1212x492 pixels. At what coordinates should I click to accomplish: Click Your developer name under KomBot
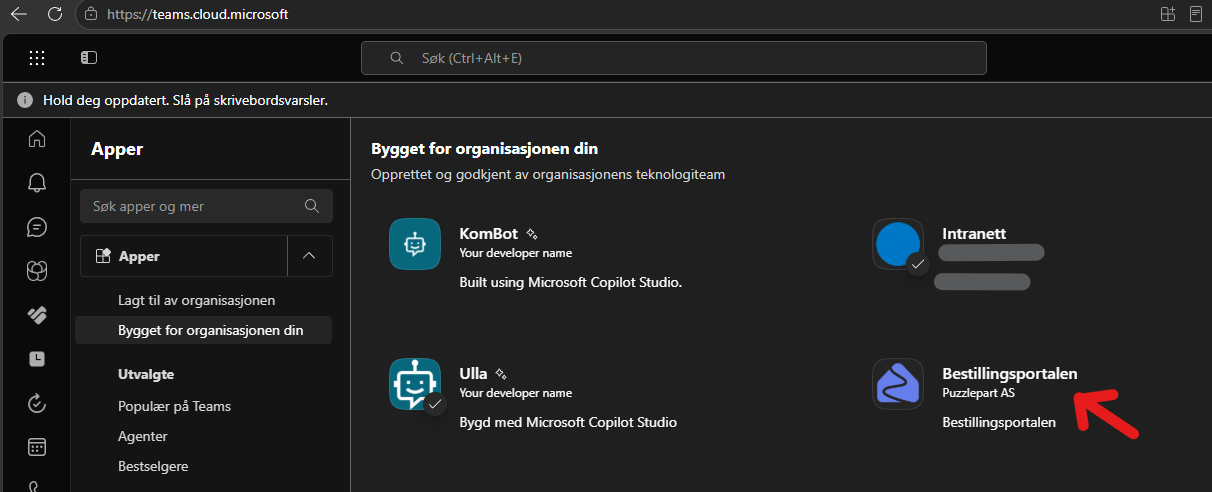515,253
